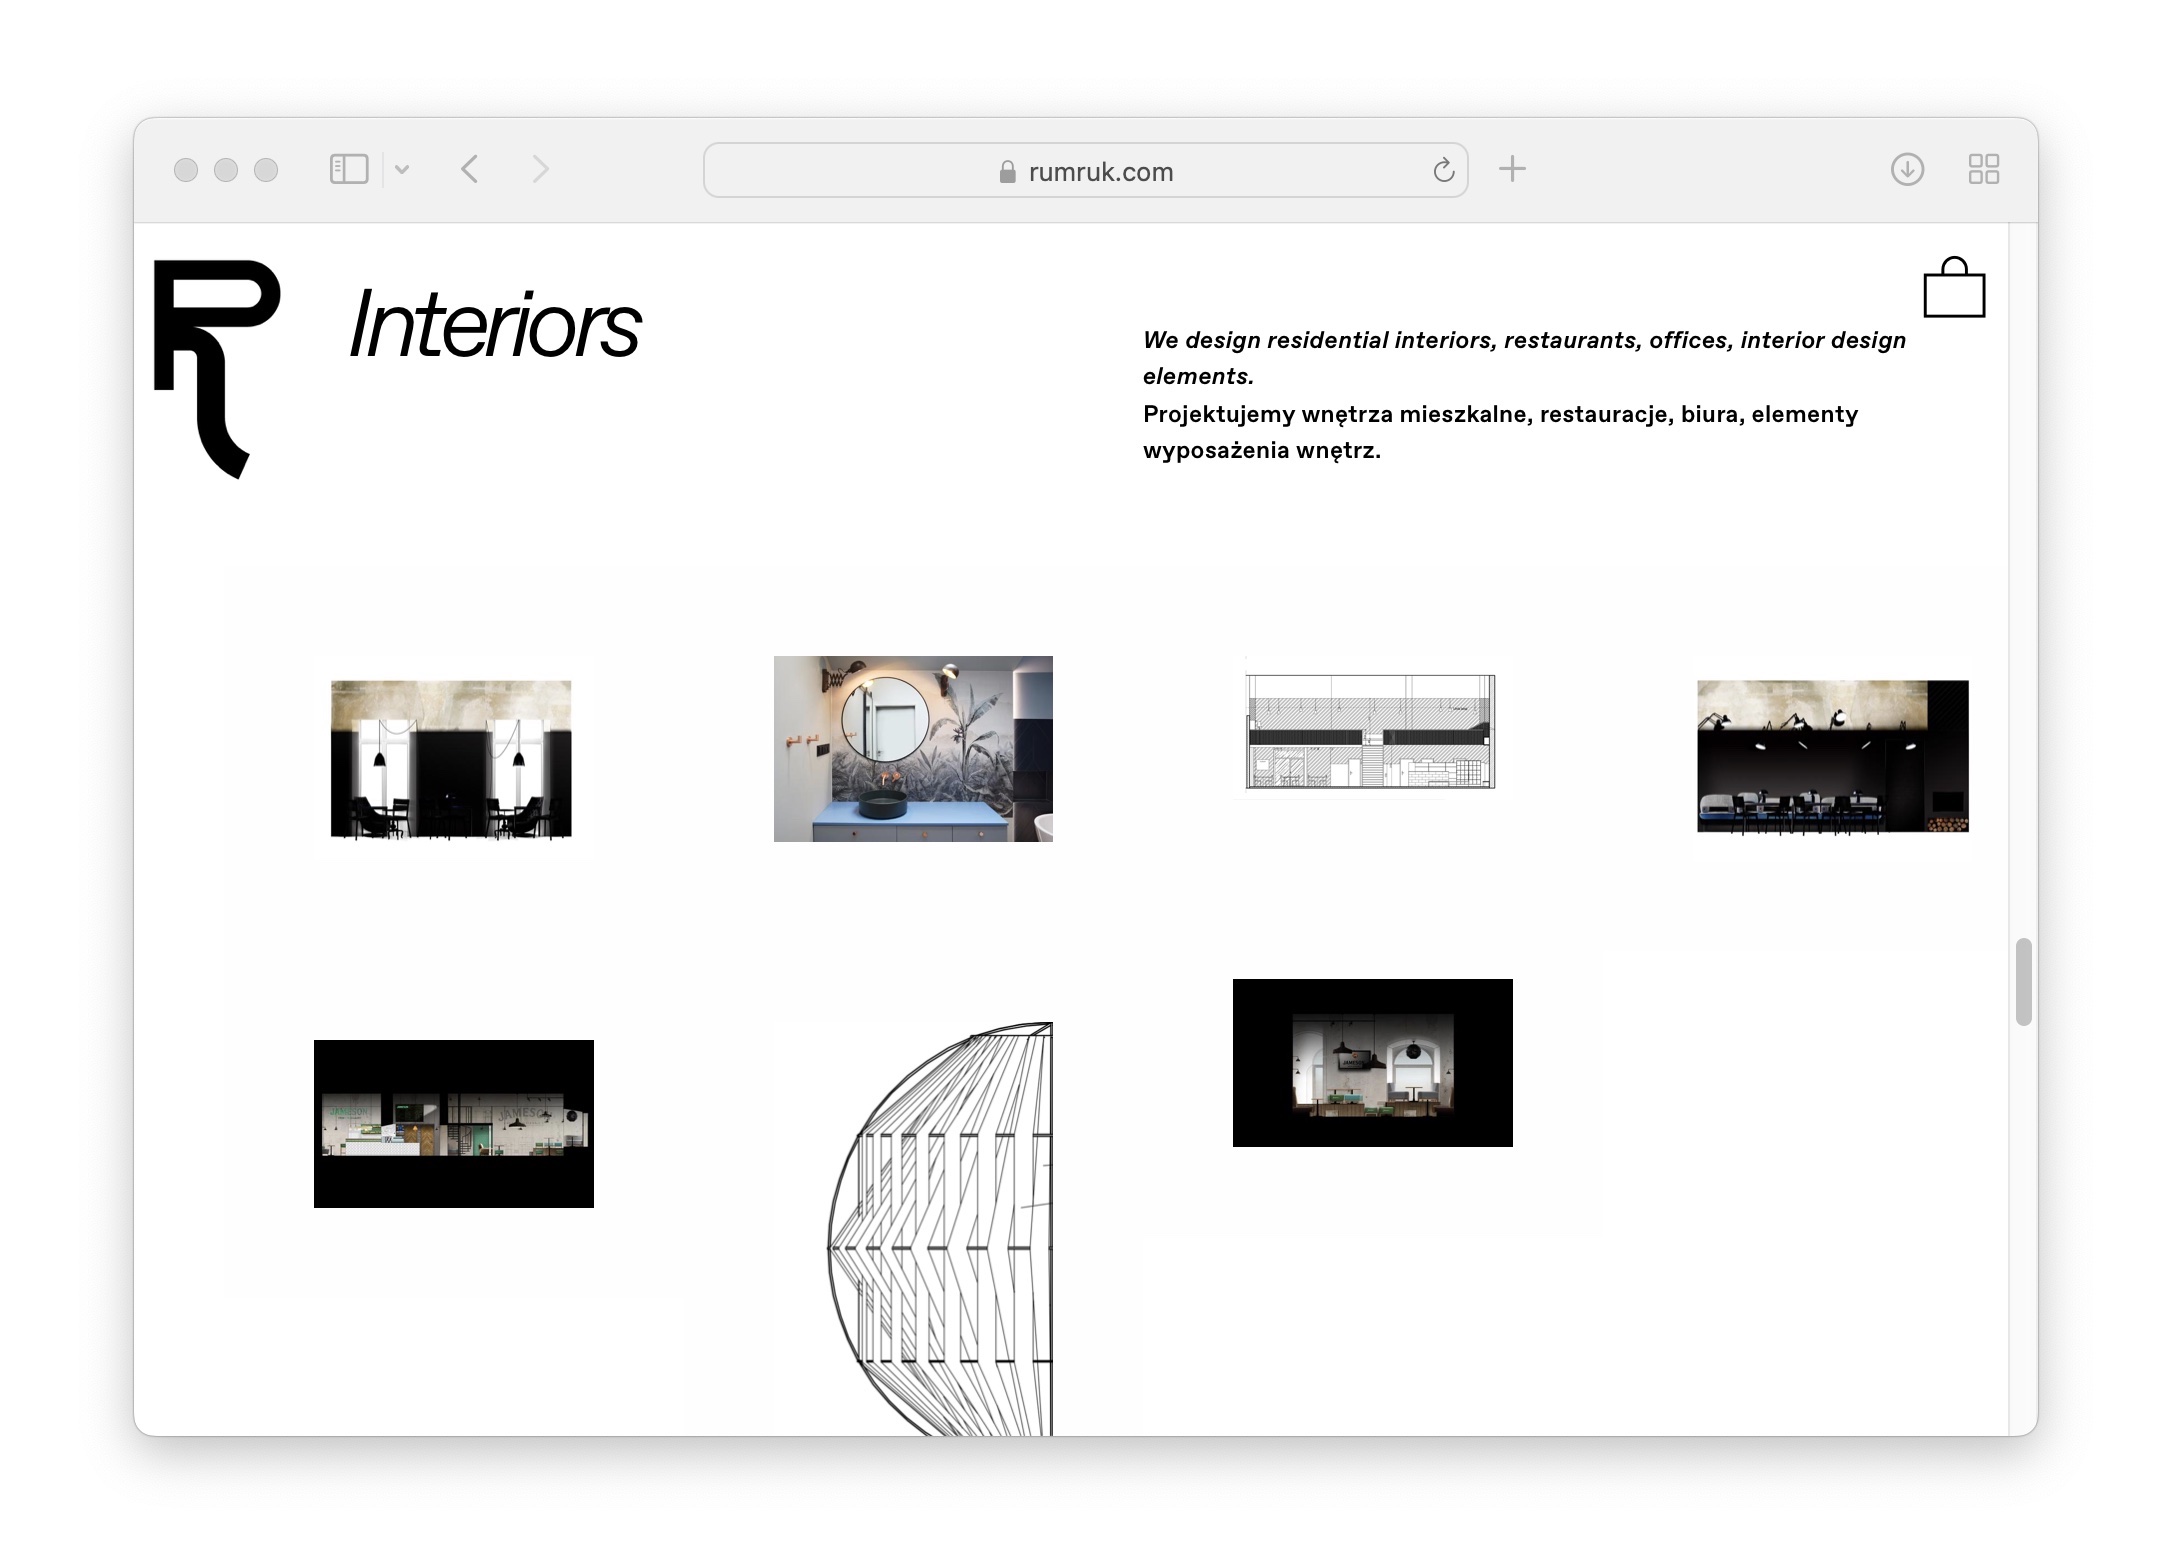Toggle the Safari sidebar button
Viewport: 2172px width, 1556px height.
pos(349,169)
